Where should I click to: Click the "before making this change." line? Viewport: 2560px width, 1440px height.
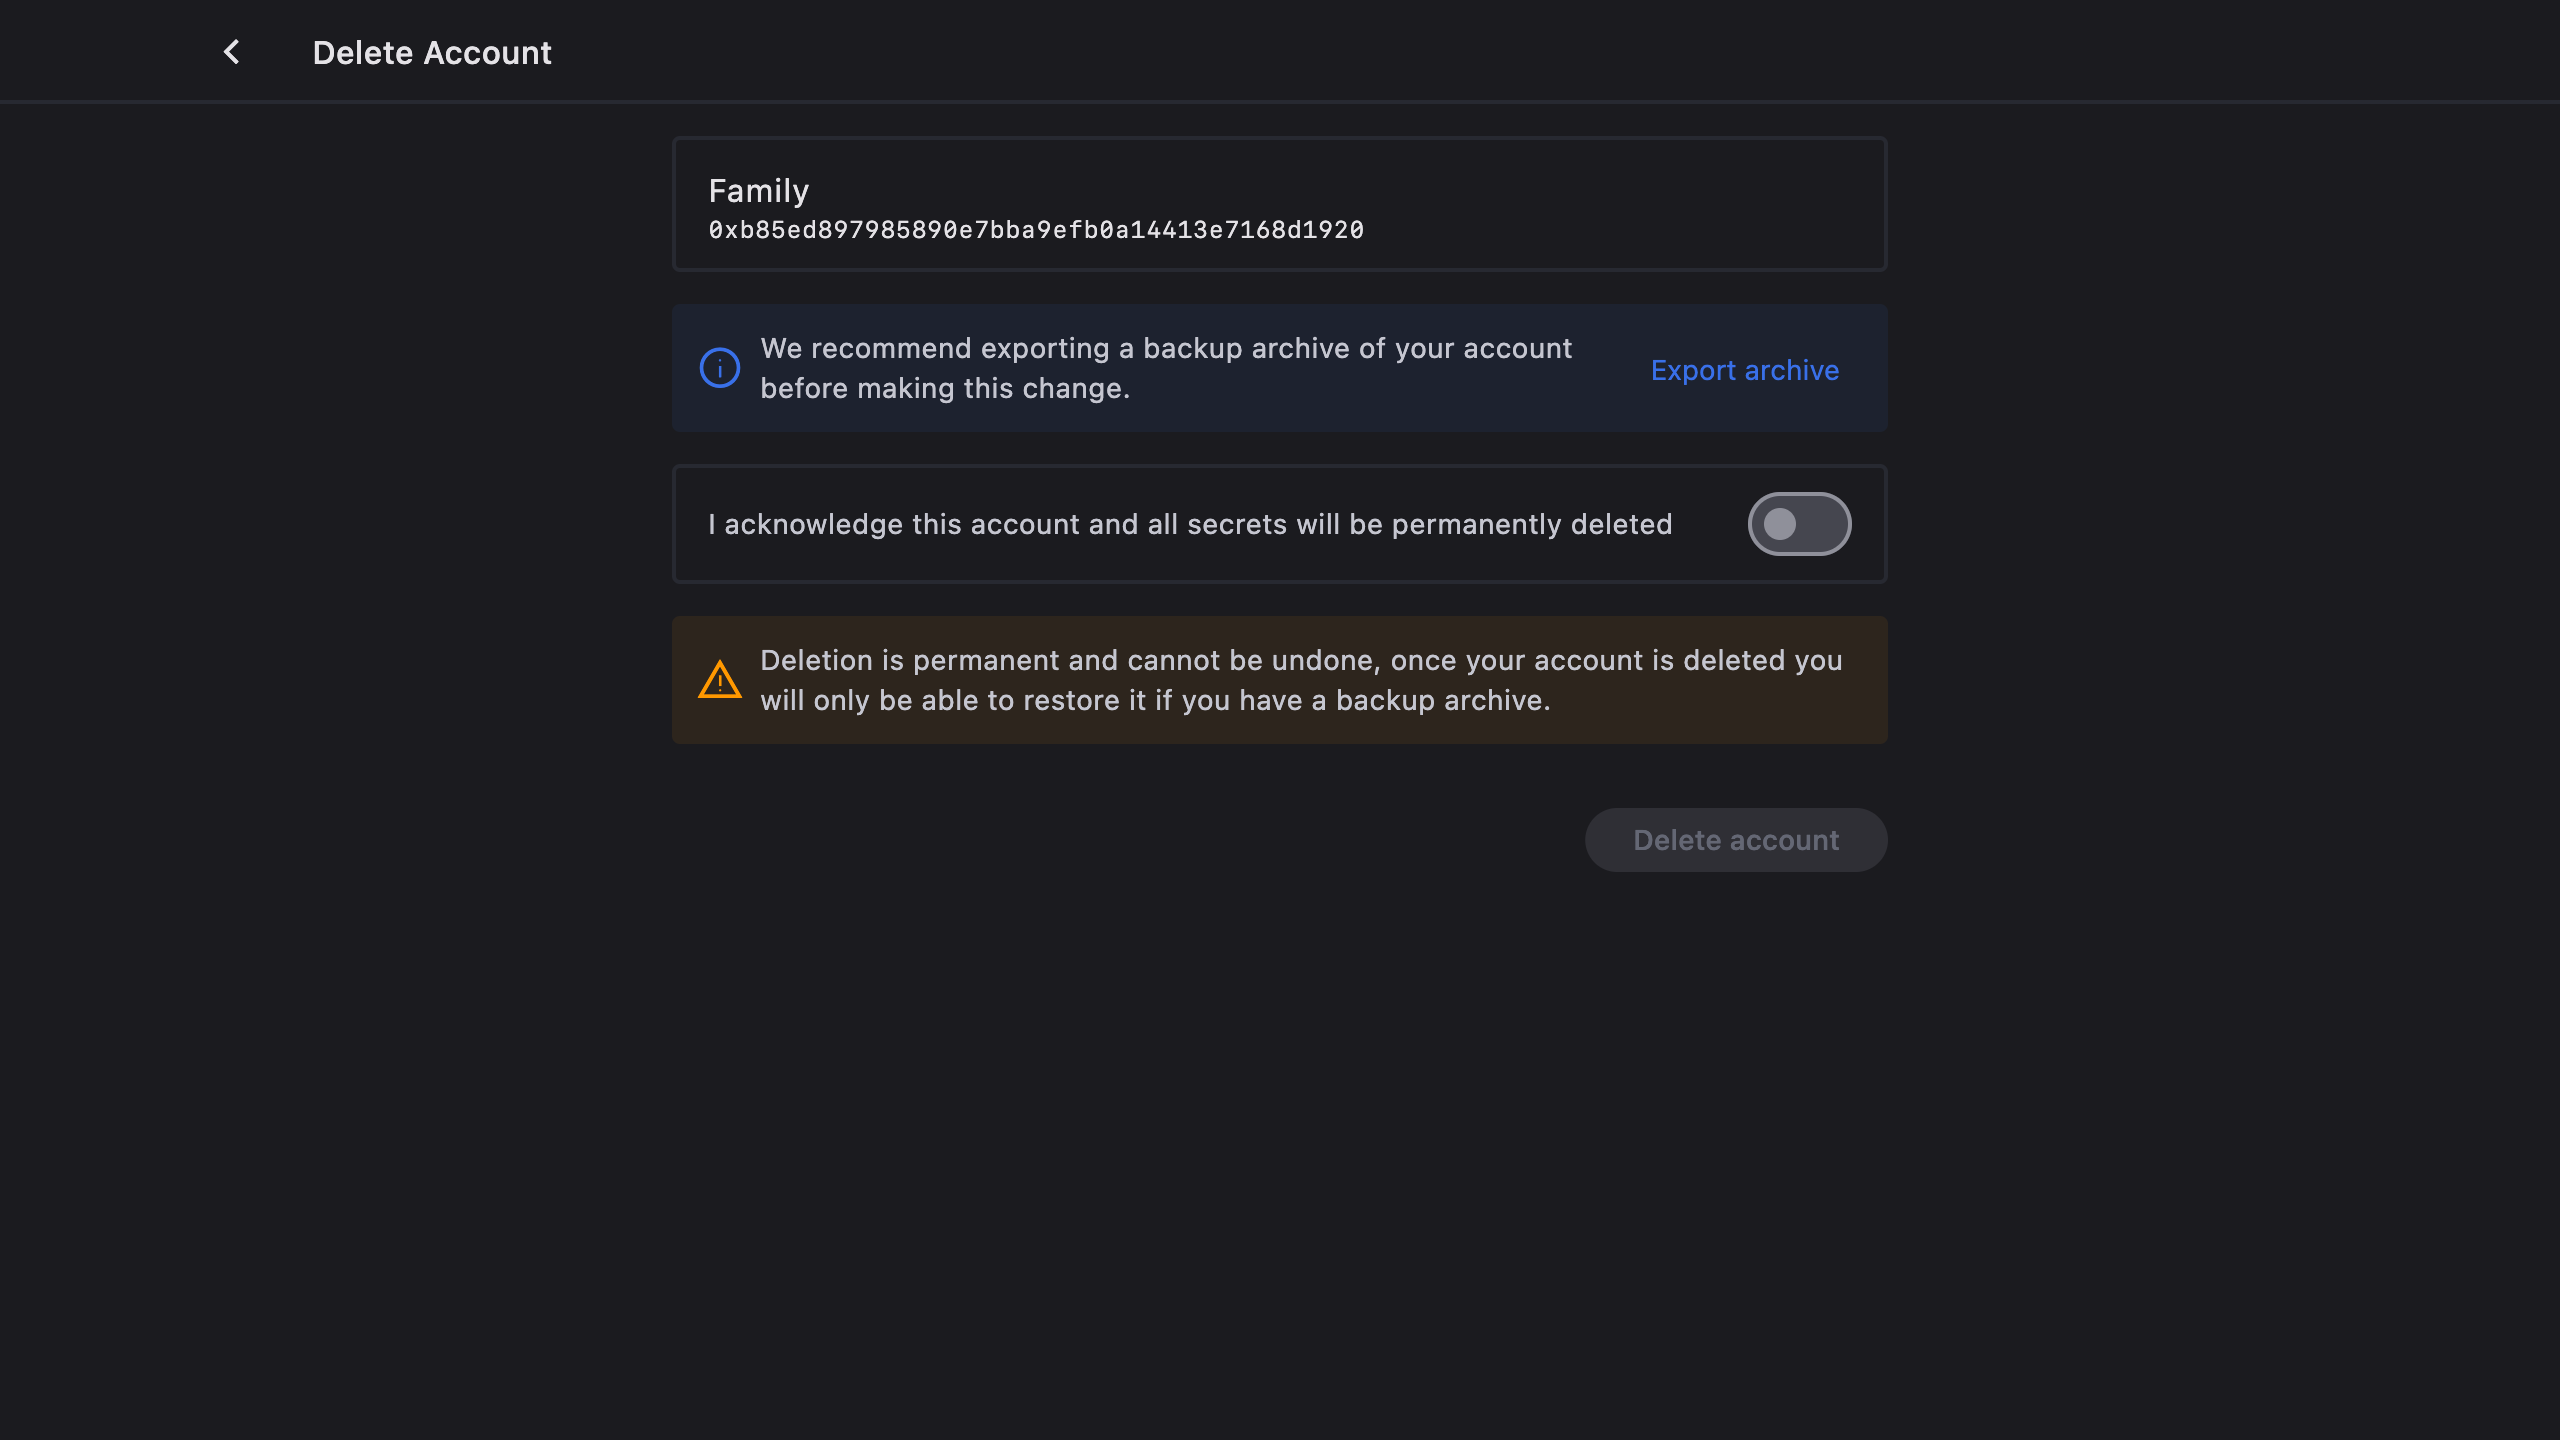tap(944, 388)
